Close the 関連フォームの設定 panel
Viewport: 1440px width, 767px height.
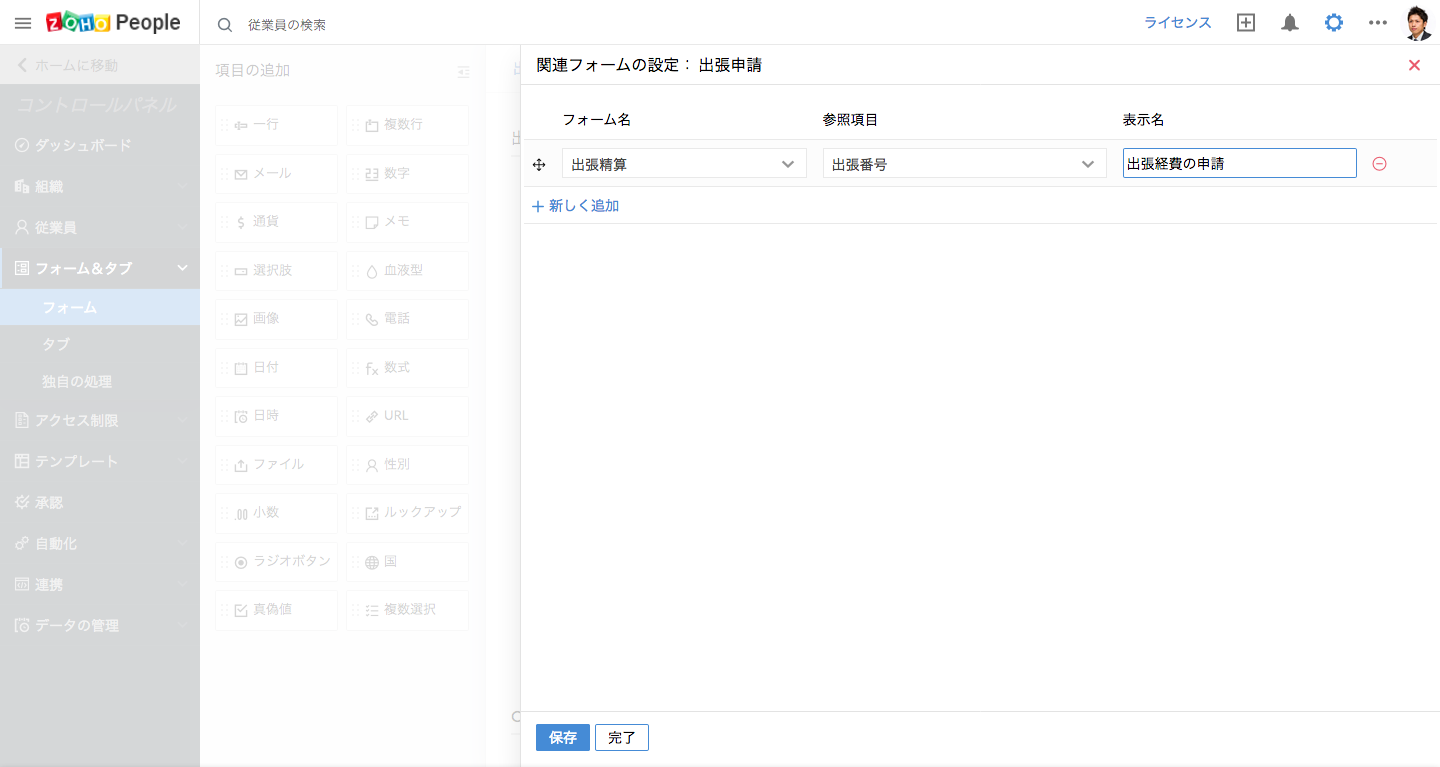click(x=1414, y=65)
